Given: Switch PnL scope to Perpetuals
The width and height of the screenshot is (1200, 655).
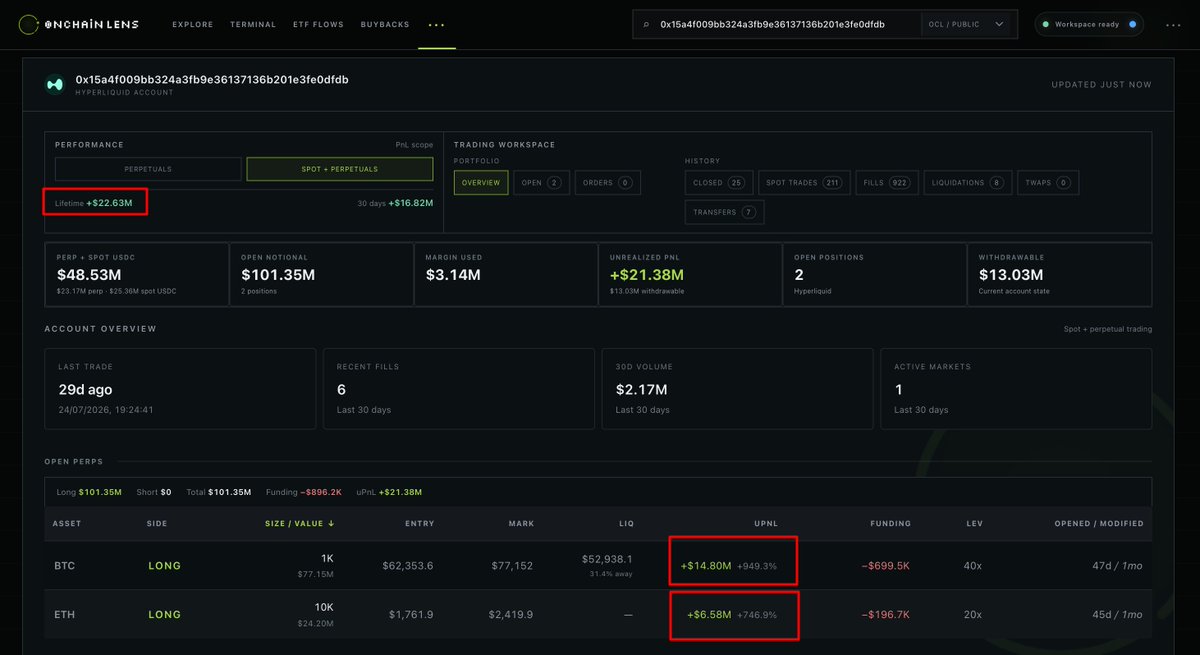Looking at the screenshot, I should (x=148, y=169).
